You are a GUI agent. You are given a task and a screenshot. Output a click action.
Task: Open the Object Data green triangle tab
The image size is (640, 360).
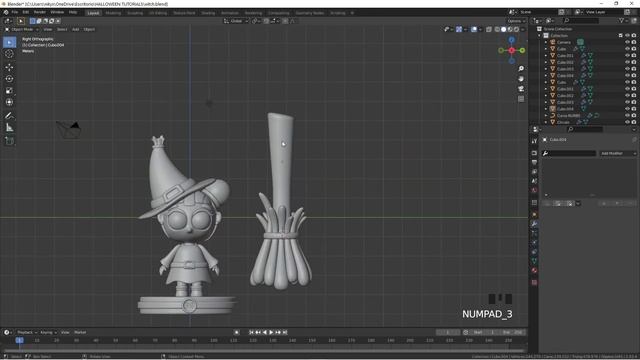point(534,261)
